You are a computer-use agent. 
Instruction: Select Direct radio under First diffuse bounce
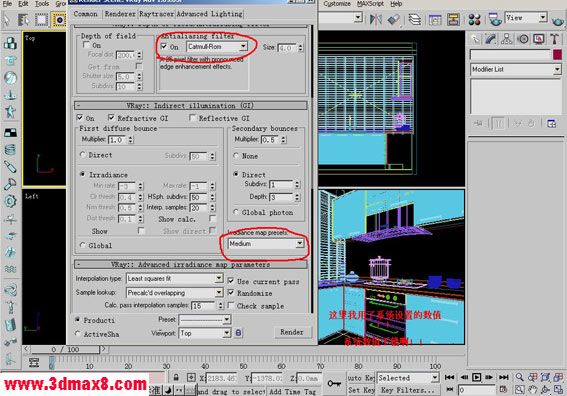(x=83, y=155)
